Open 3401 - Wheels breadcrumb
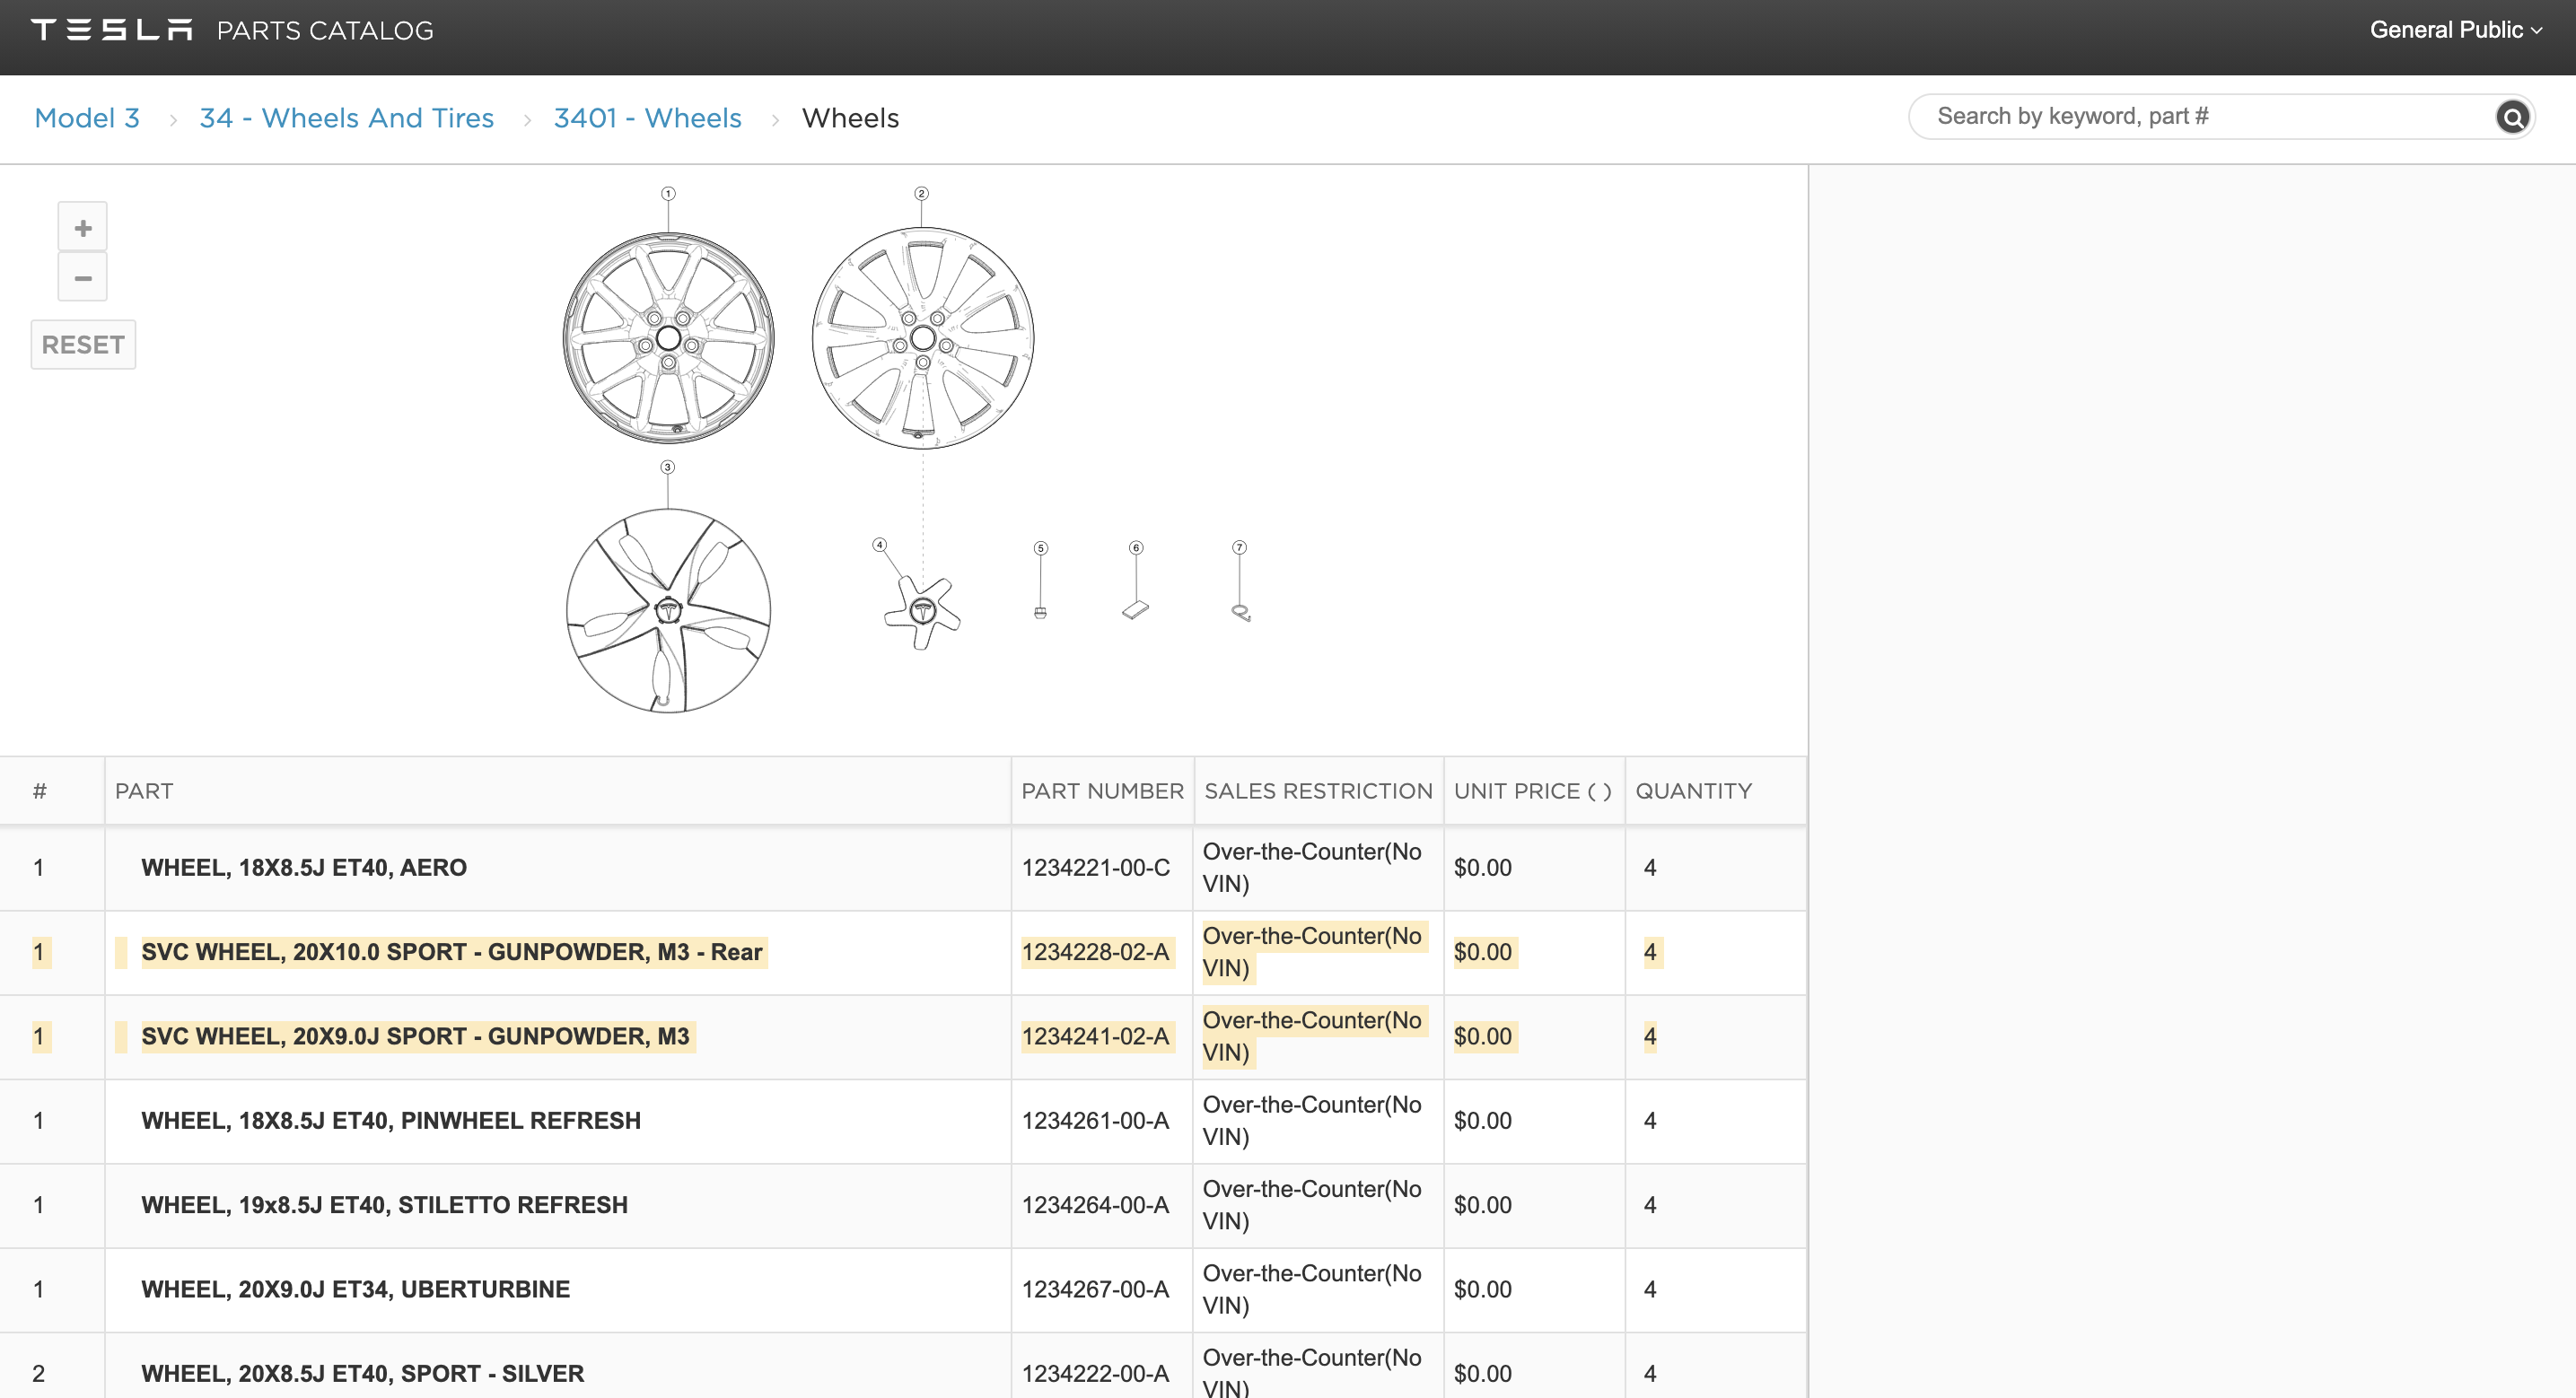Screen dimensions: 2576x1398 [x=648, y=118]
